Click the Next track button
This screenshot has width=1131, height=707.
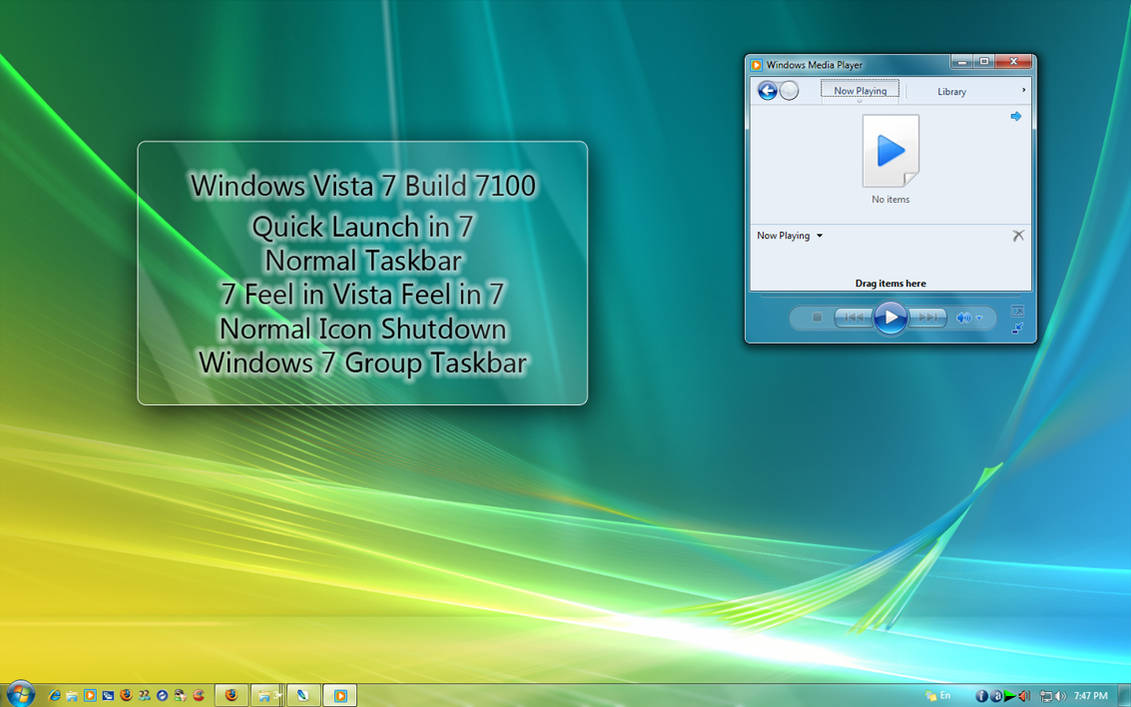(x=927, y=317)
